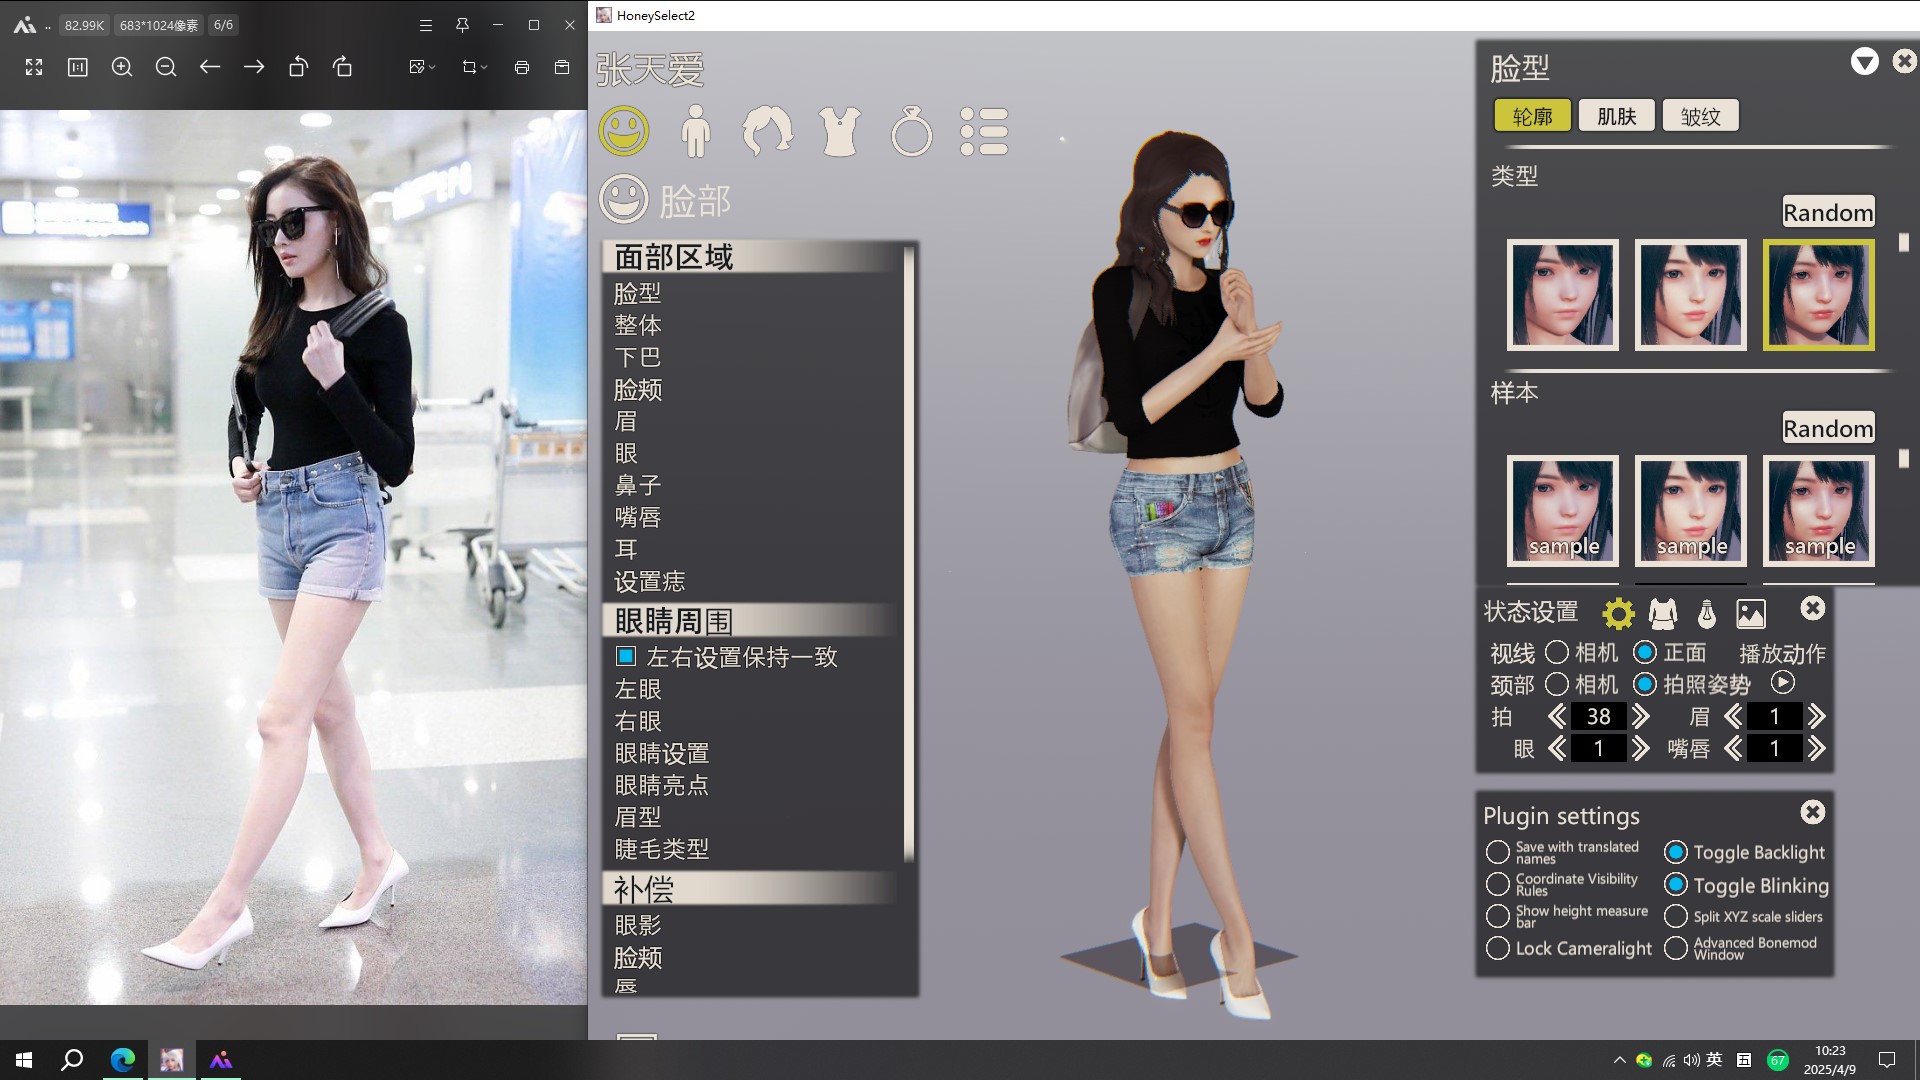1920x1080 pixels.
Task: Toggle 左右设置保持一致 checkbox
Action: pos(626,657)
